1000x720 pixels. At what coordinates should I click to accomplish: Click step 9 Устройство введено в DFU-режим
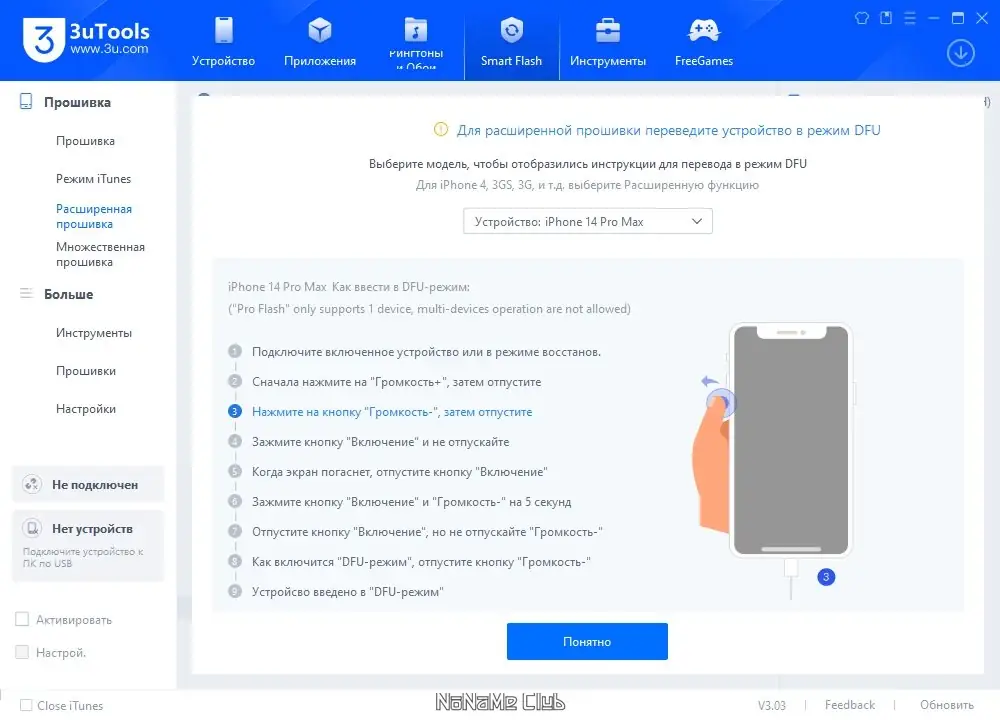coord(348,592)
